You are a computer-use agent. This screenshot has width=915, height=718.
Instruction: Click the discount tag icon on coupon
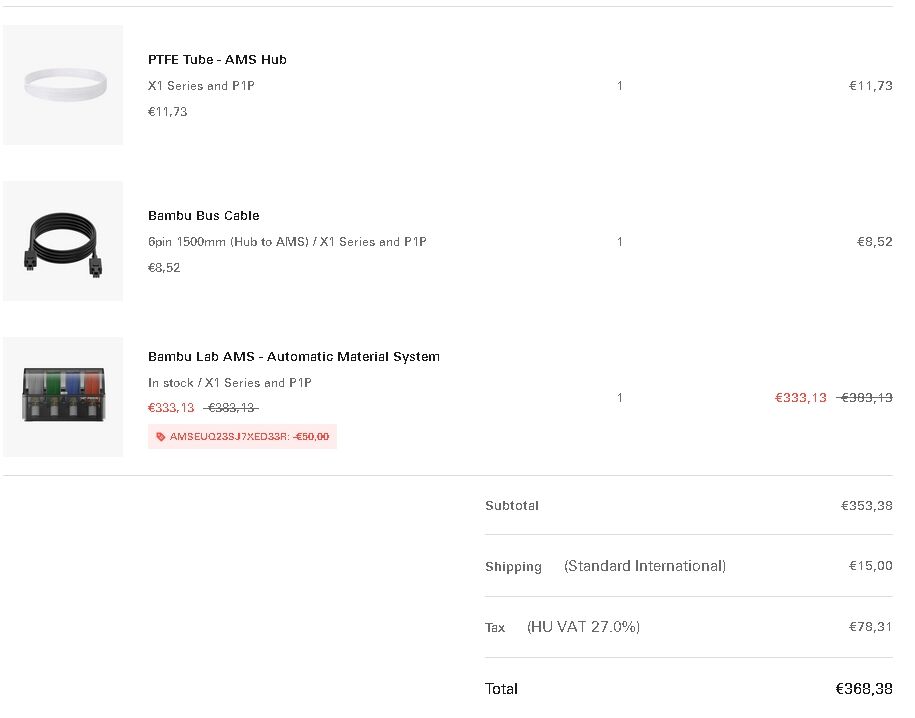(x=160, y=437)
